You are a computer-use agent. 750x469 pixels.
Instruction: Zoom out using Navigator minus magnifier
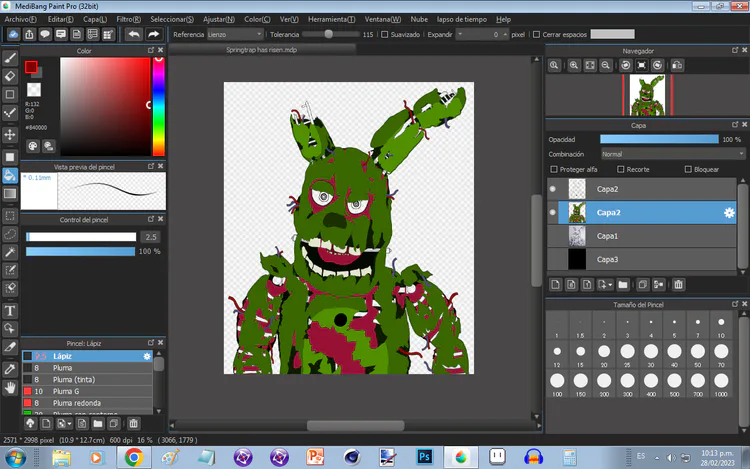click(606, 65)
